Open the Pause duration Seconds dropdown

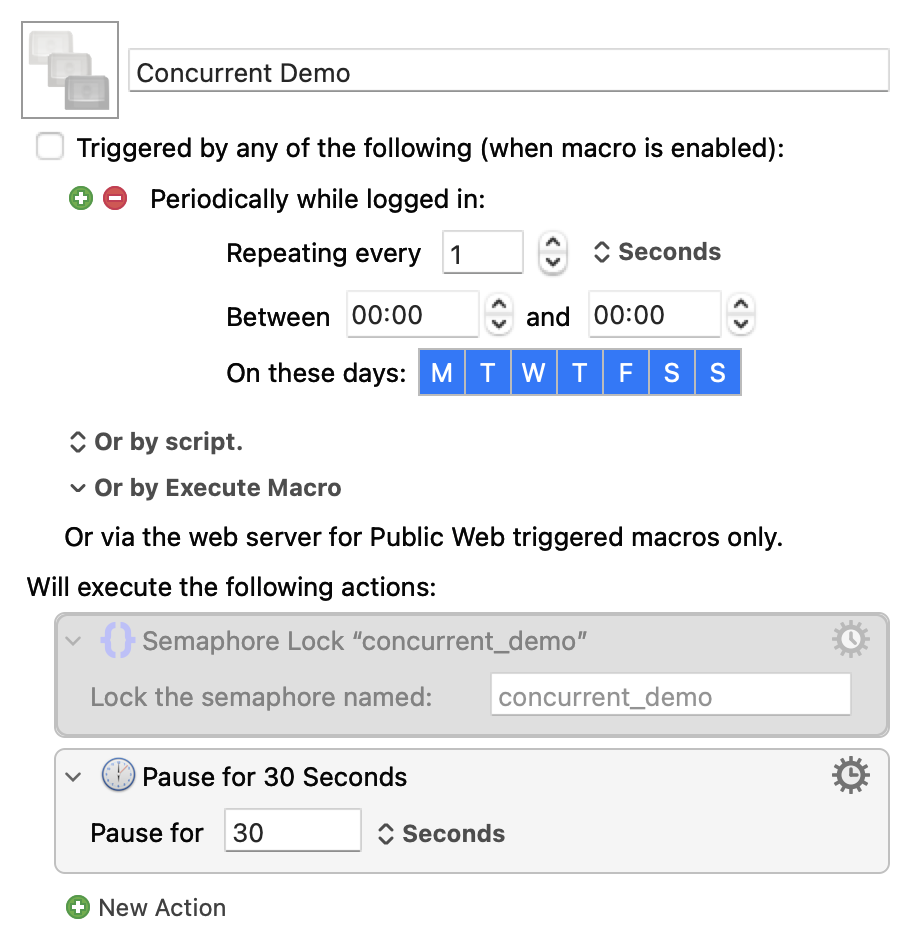(x=441, y=834)
